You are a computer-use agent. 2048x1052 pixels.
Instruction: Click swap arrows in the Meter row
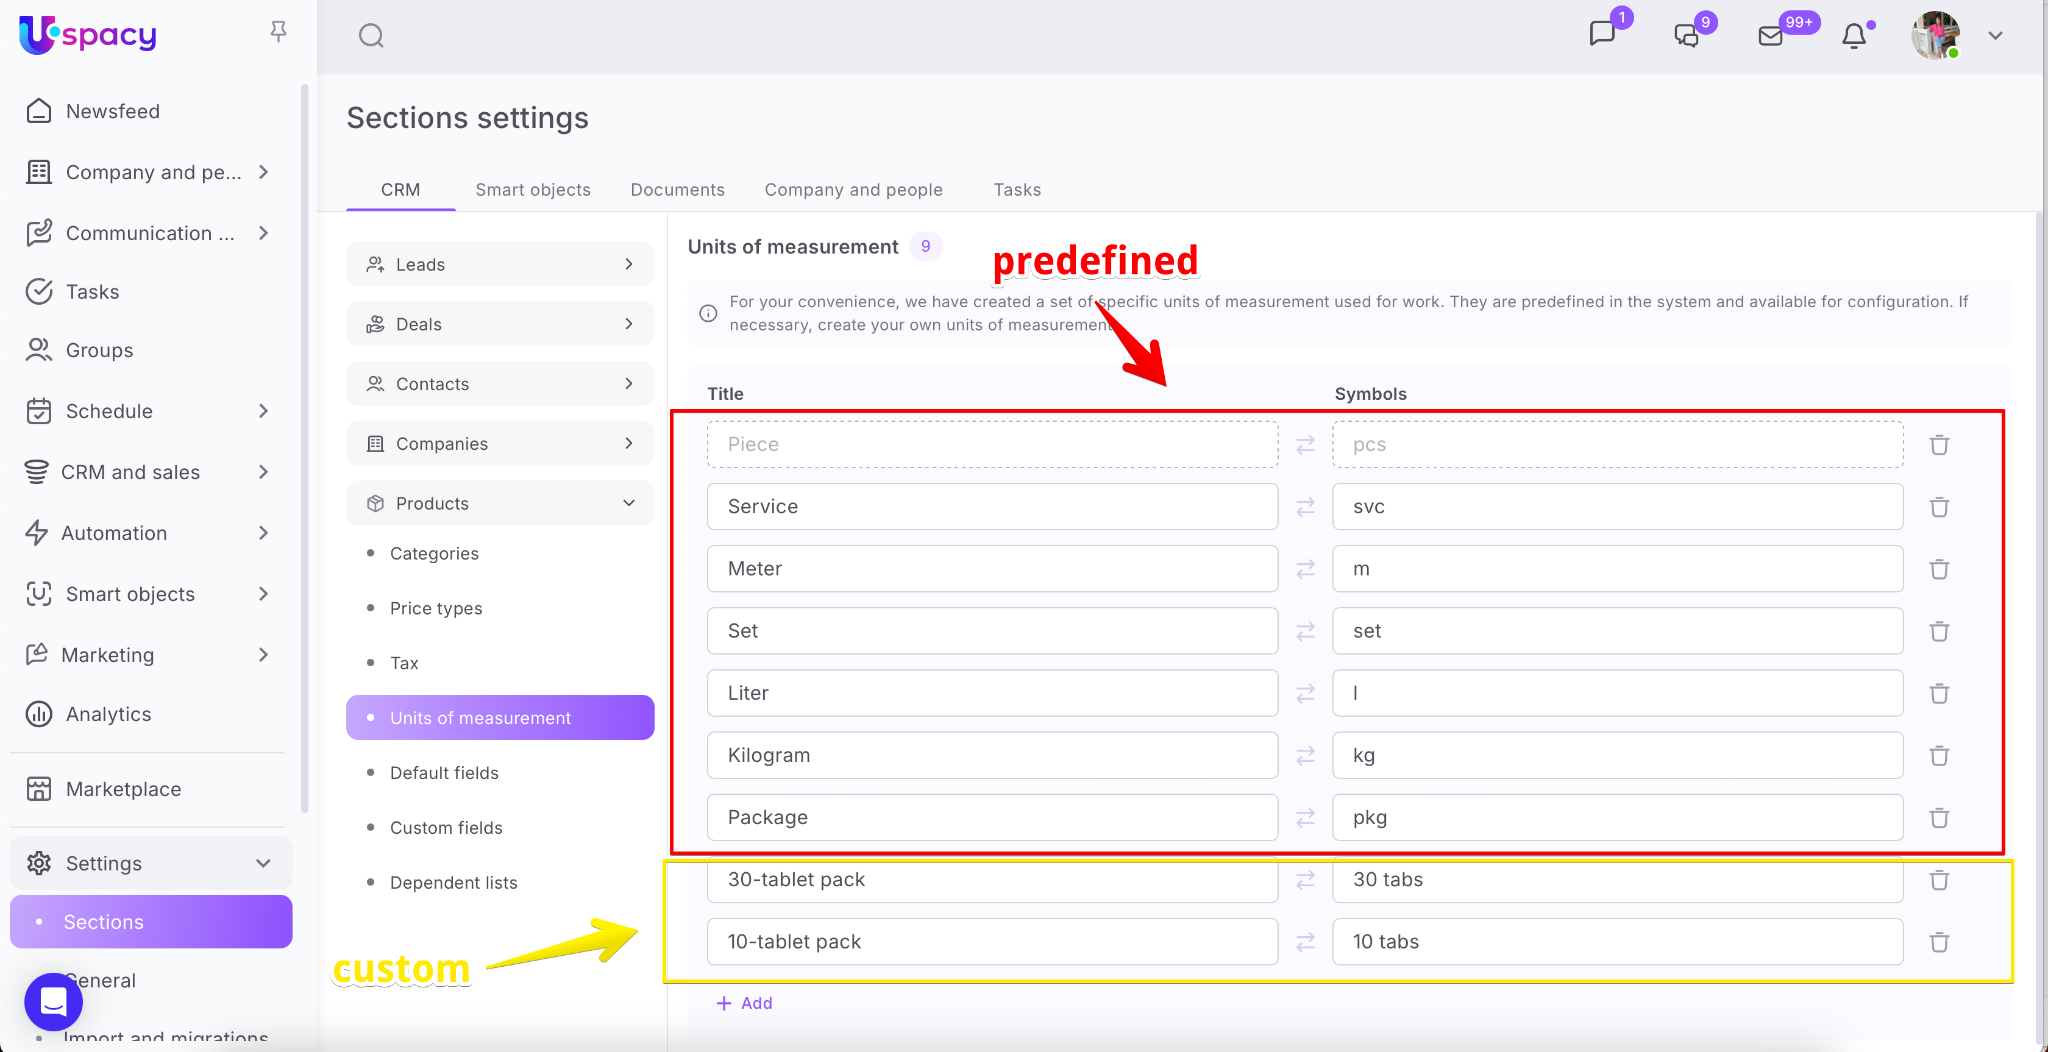pyautogui.click(x=1305, y=569)
